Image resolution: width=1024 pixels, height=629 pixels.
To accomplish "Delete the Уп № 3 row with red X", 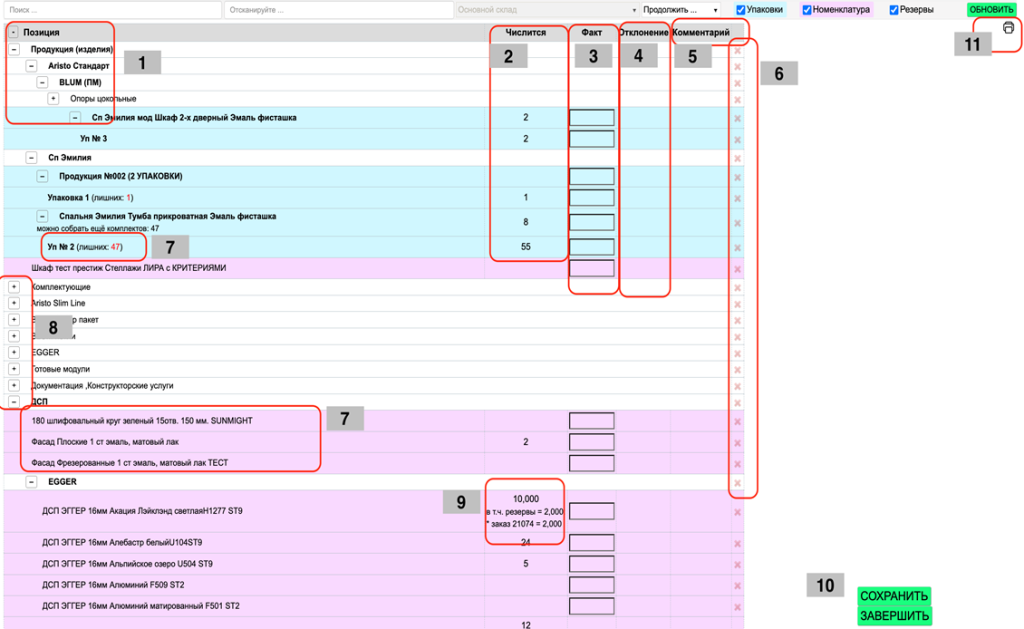I will tap(738, 138).
